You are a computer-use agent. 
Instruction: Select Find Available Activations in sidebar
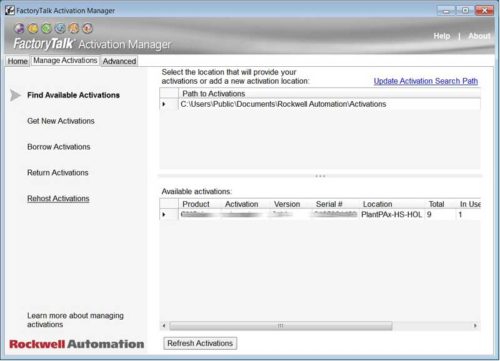tap(73, 95)
